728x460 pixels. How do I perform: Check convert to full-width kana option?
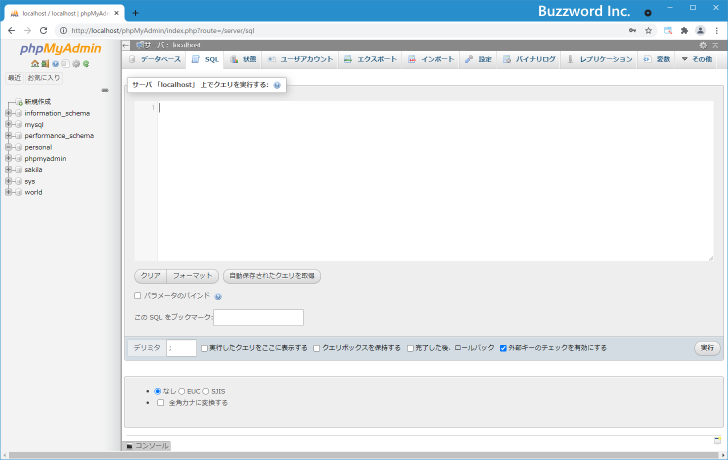coord(161,402)
